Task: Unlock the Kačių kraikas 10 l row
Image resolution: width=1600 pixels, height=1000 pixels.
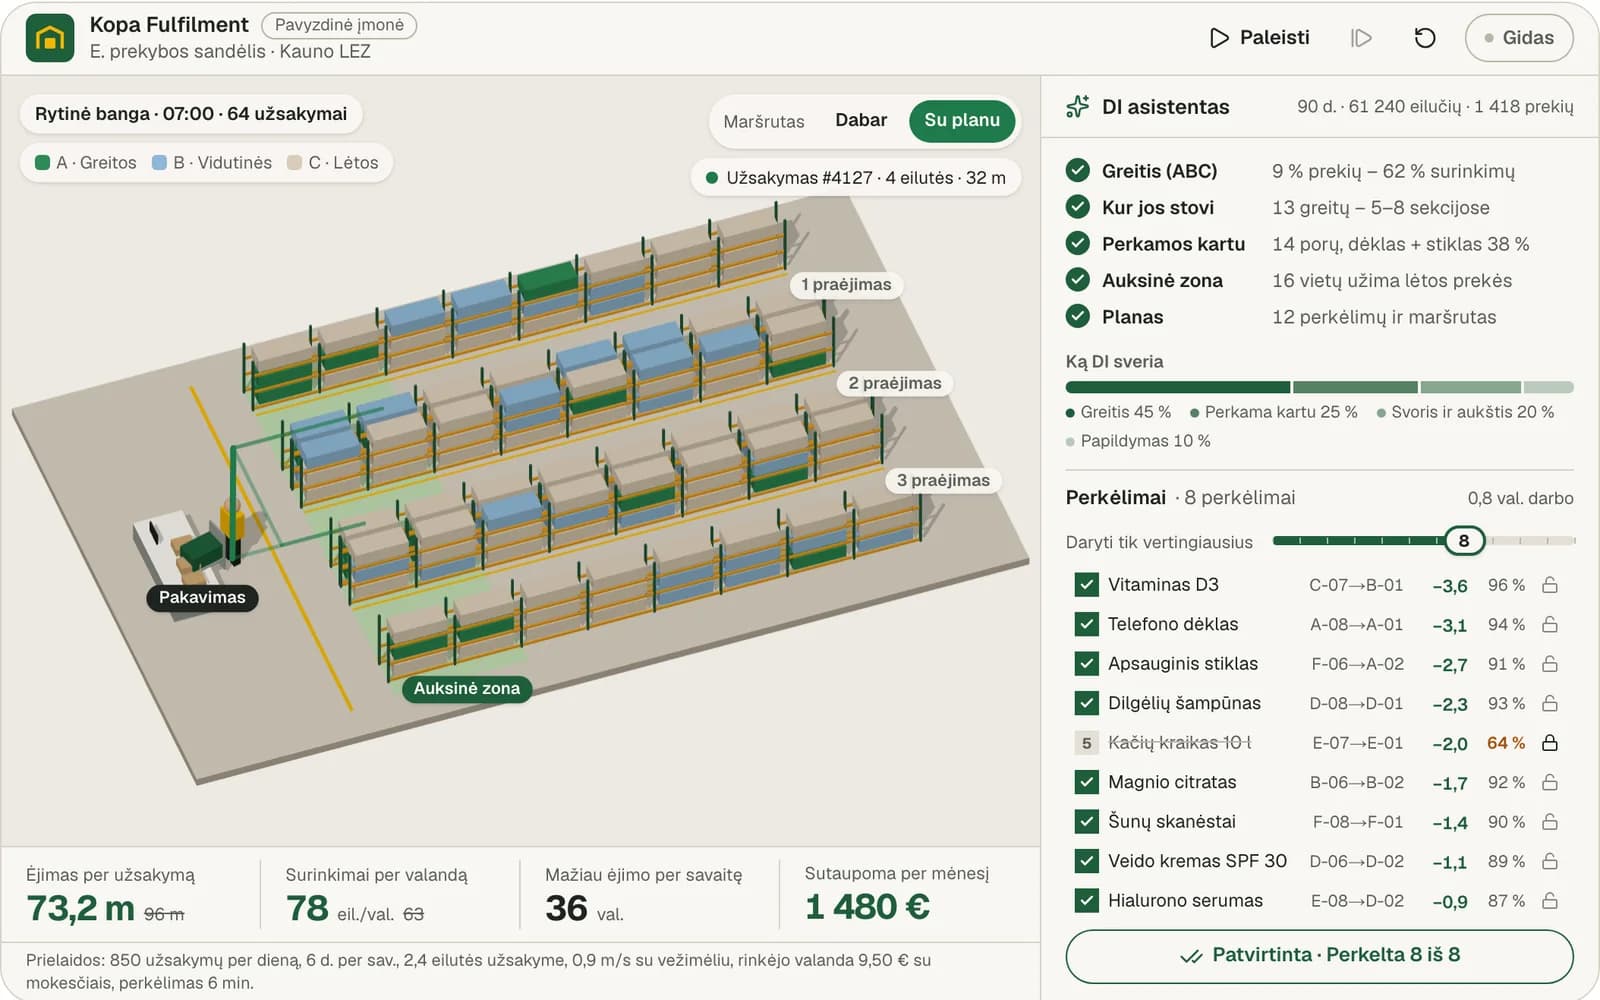Action: coord(1550,743)
